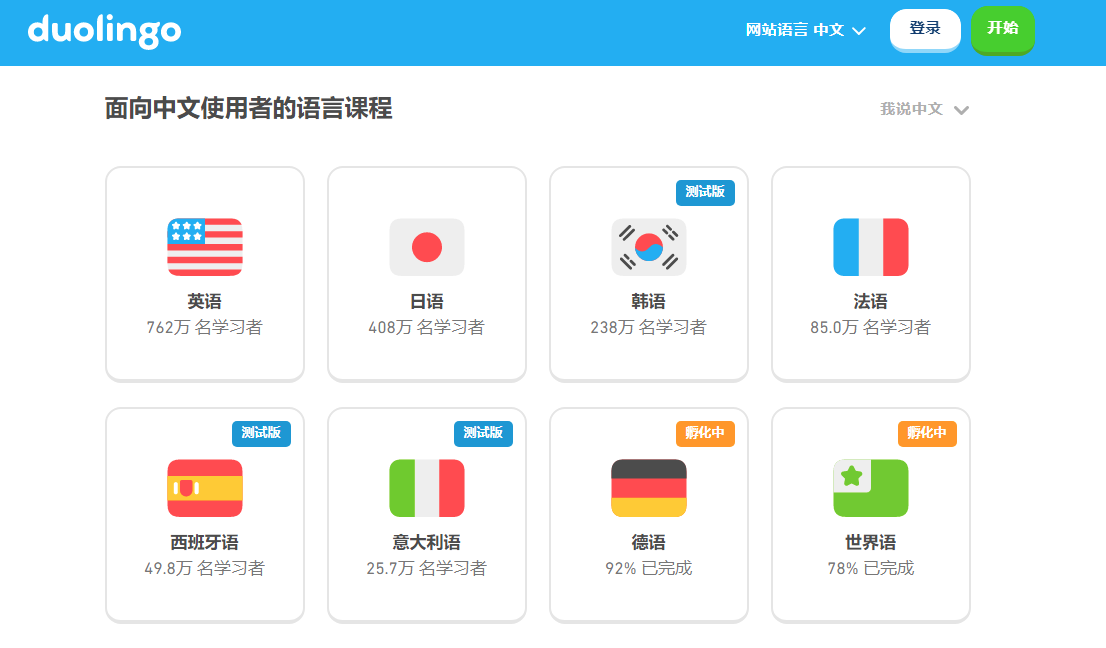Select the French flag icon for 法语
The height and width of the screenshot is (648, 1106).
(870, 247)
